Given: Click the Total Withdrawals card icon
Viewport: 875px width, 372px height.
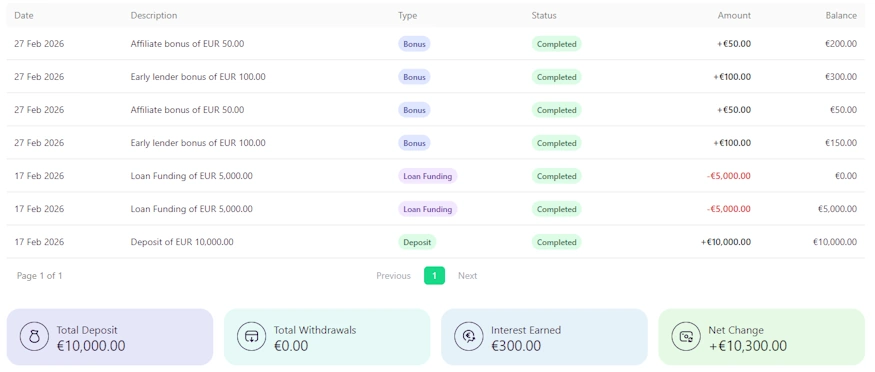Looking at the screenshot, I should (x=251, y=337).
